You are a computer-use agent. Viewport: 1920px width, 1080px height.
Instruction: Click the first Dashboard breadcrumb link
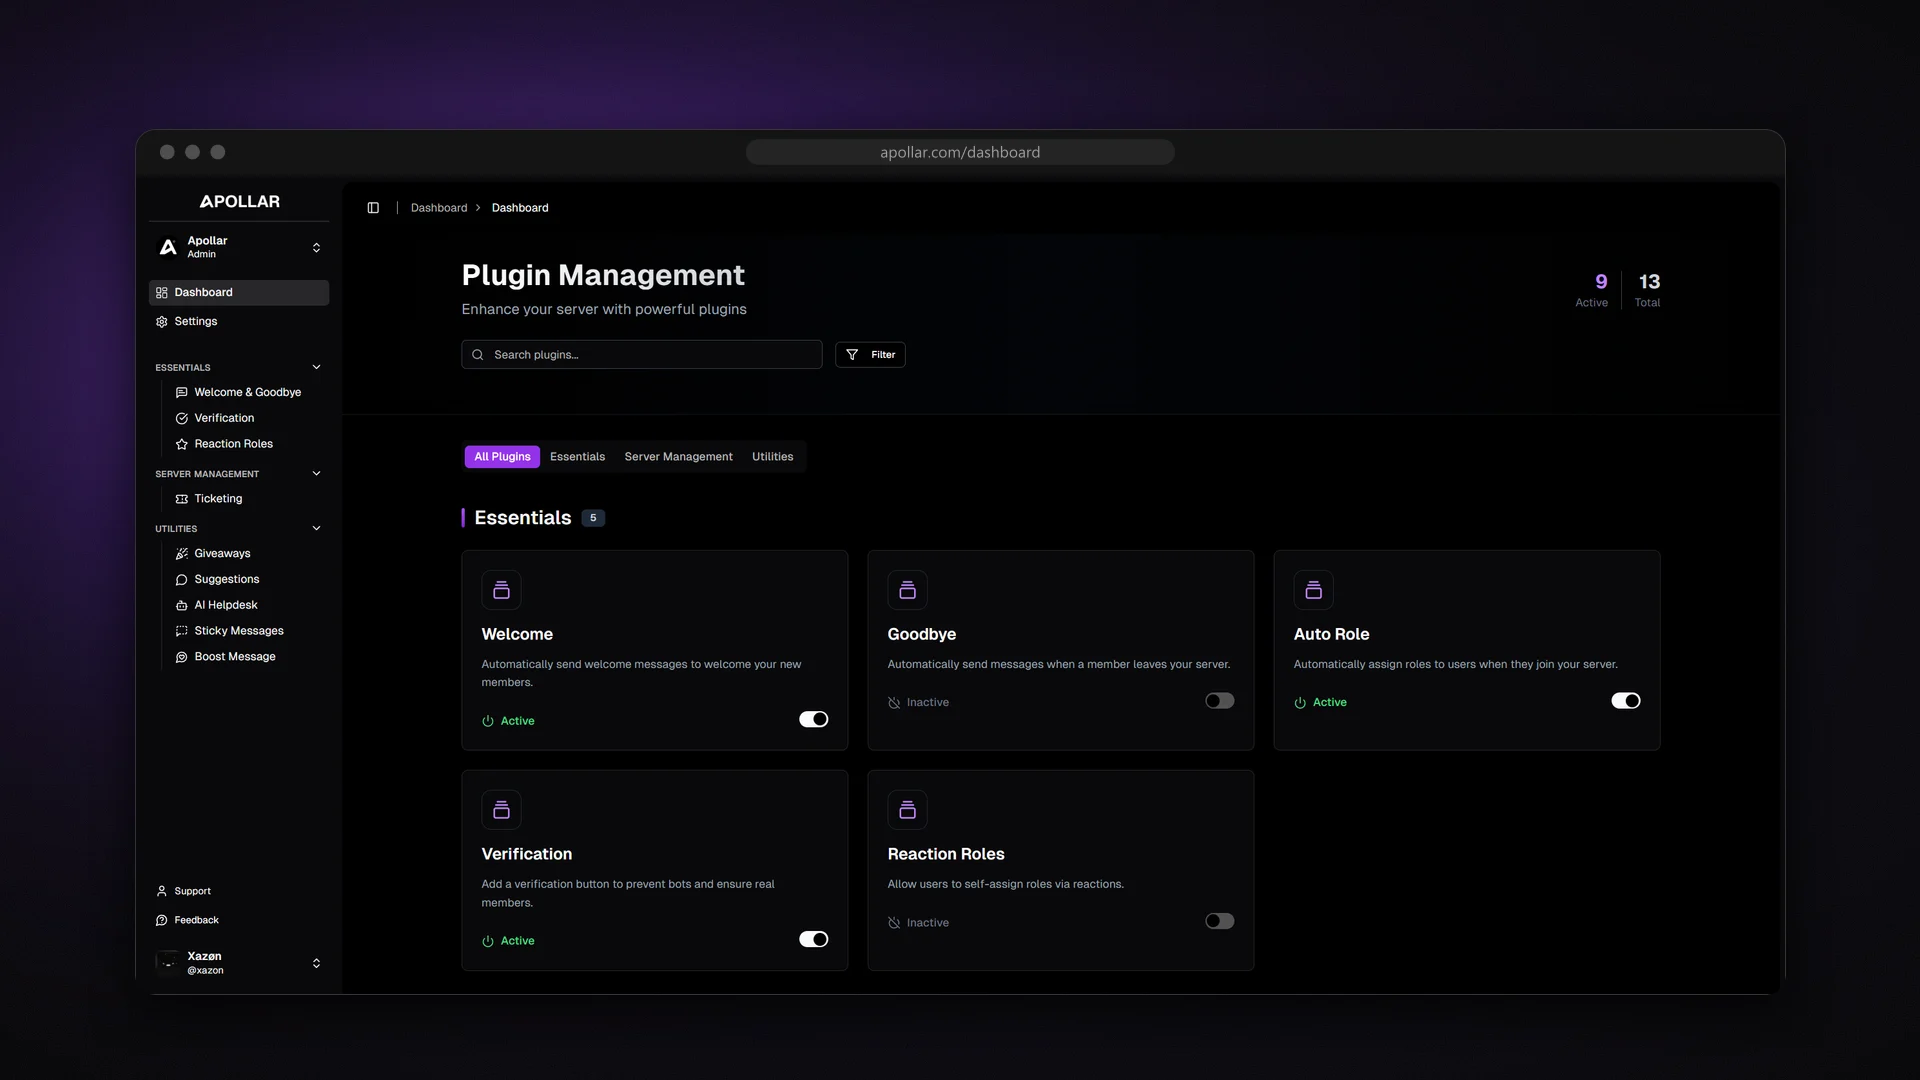pos(439,208)
